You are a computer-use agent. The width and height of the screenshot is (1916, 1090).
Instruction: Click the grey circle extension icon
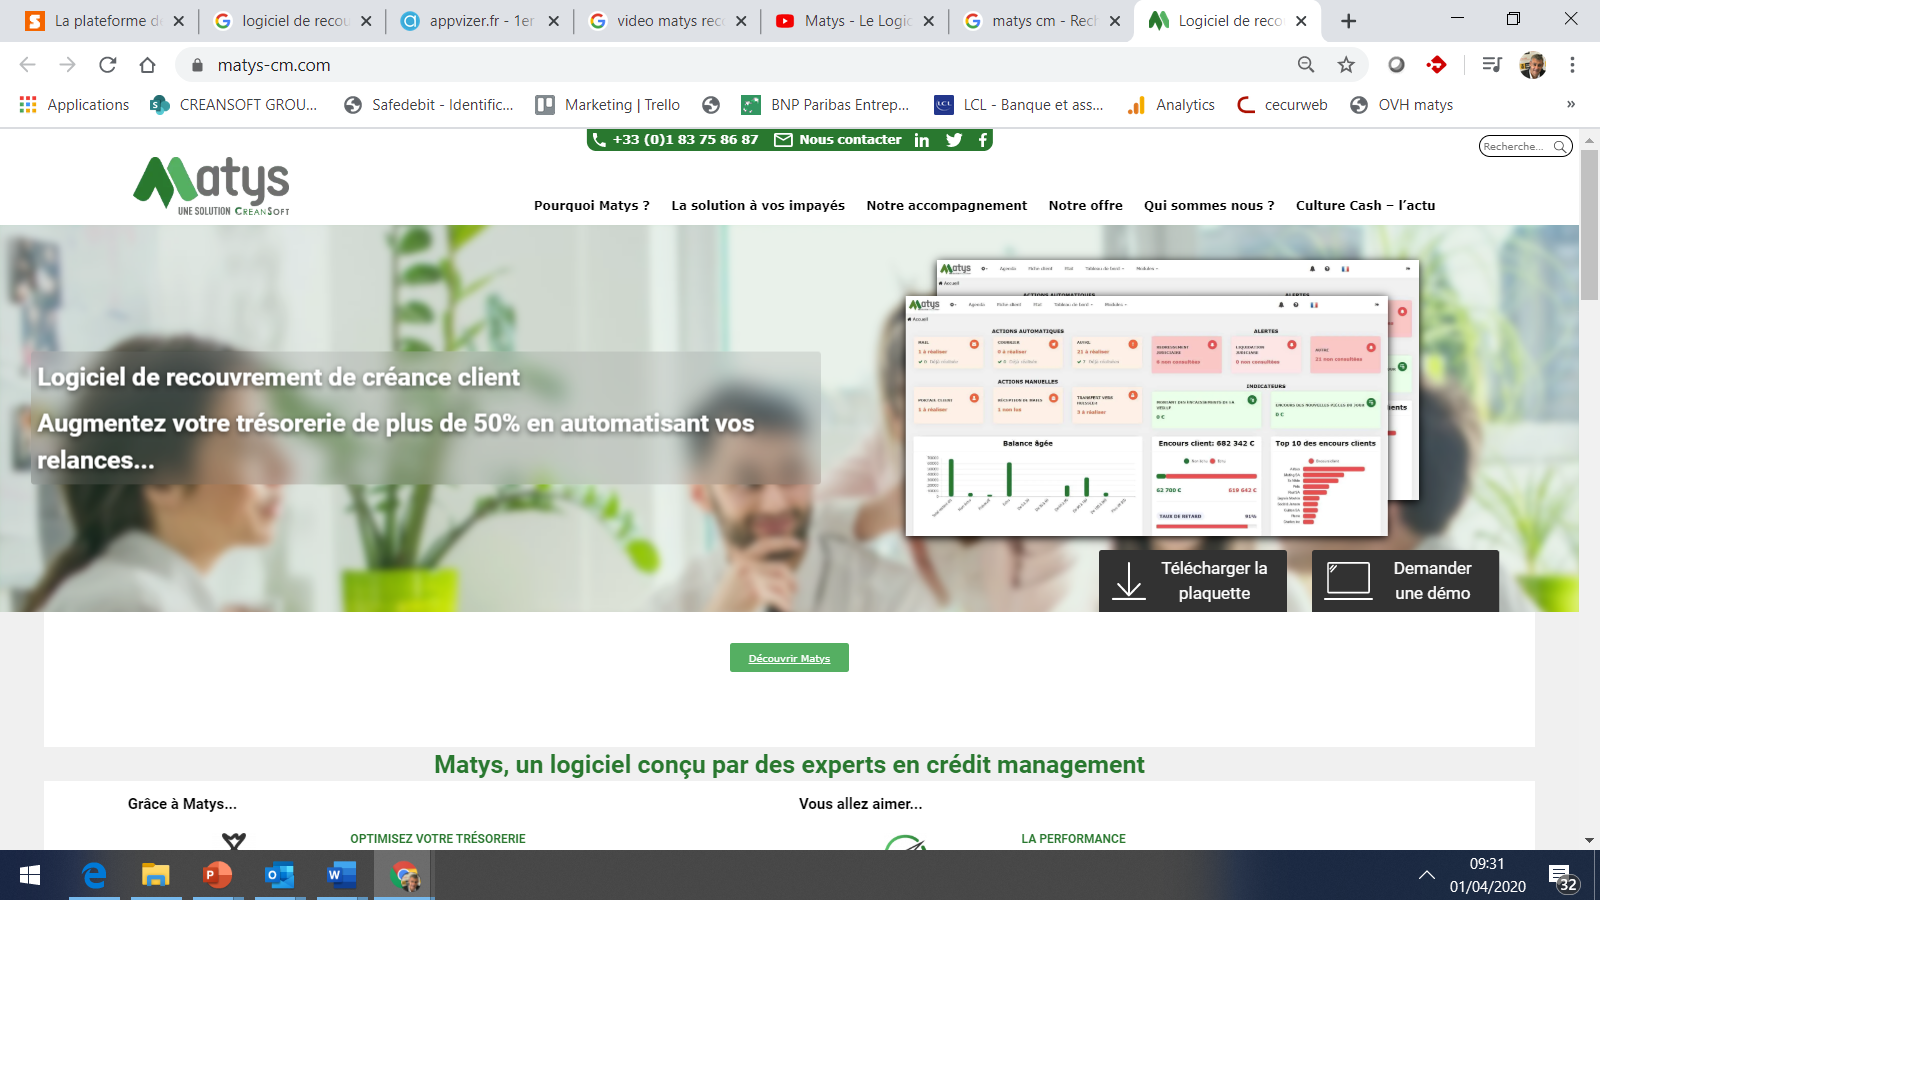click(x=1396, y=65)
